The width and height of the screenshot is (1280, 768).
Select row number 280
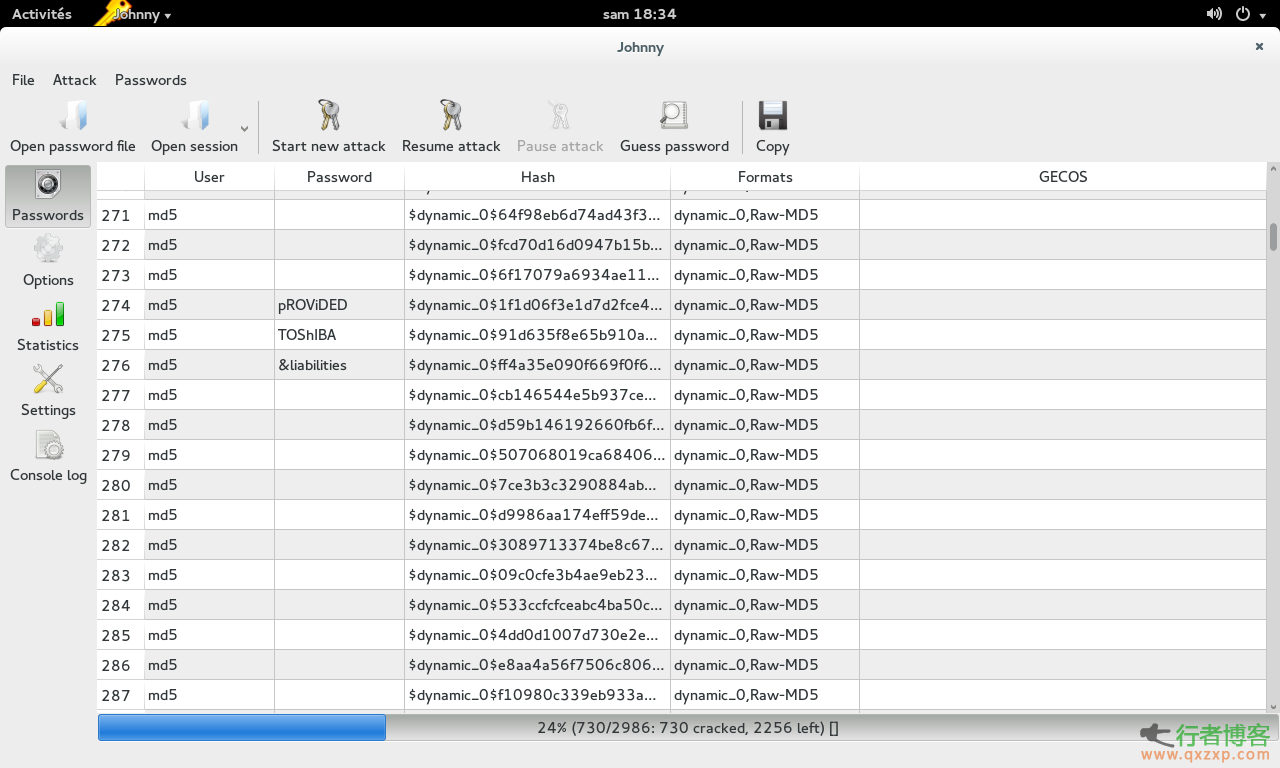tap(120, 485)
